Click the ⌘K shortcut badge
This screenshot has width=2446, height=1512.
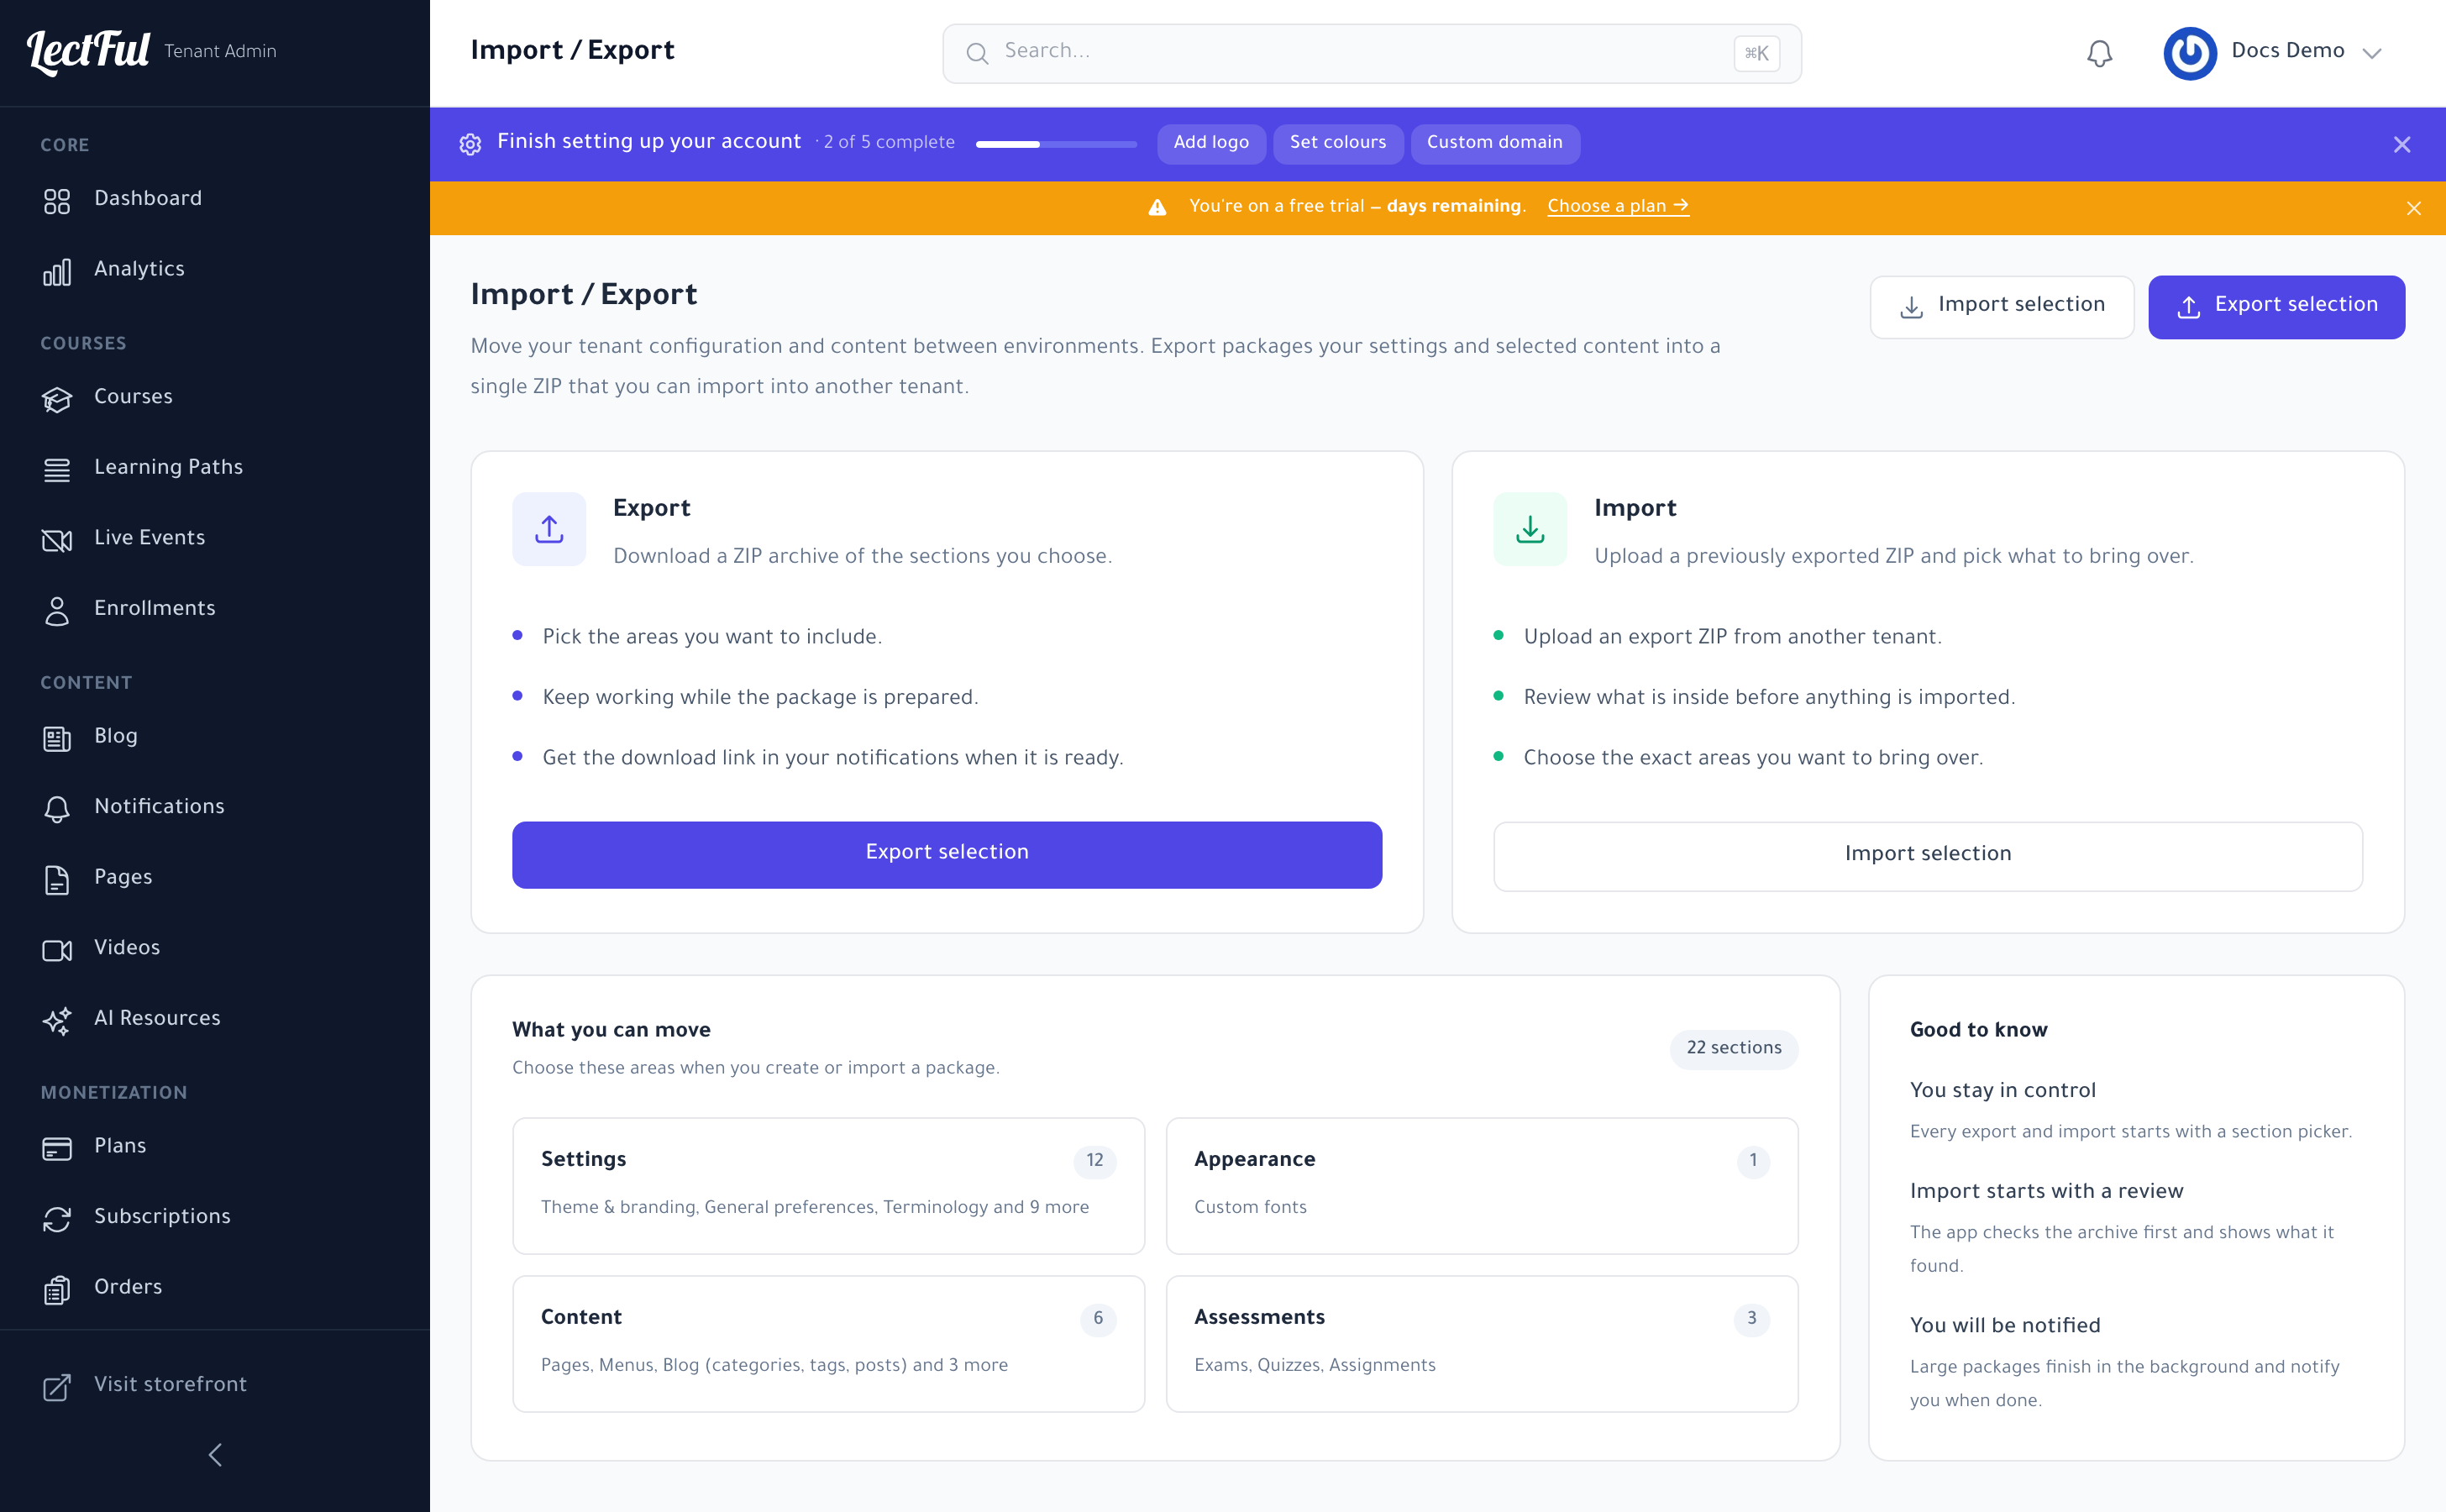[1756, 53]
